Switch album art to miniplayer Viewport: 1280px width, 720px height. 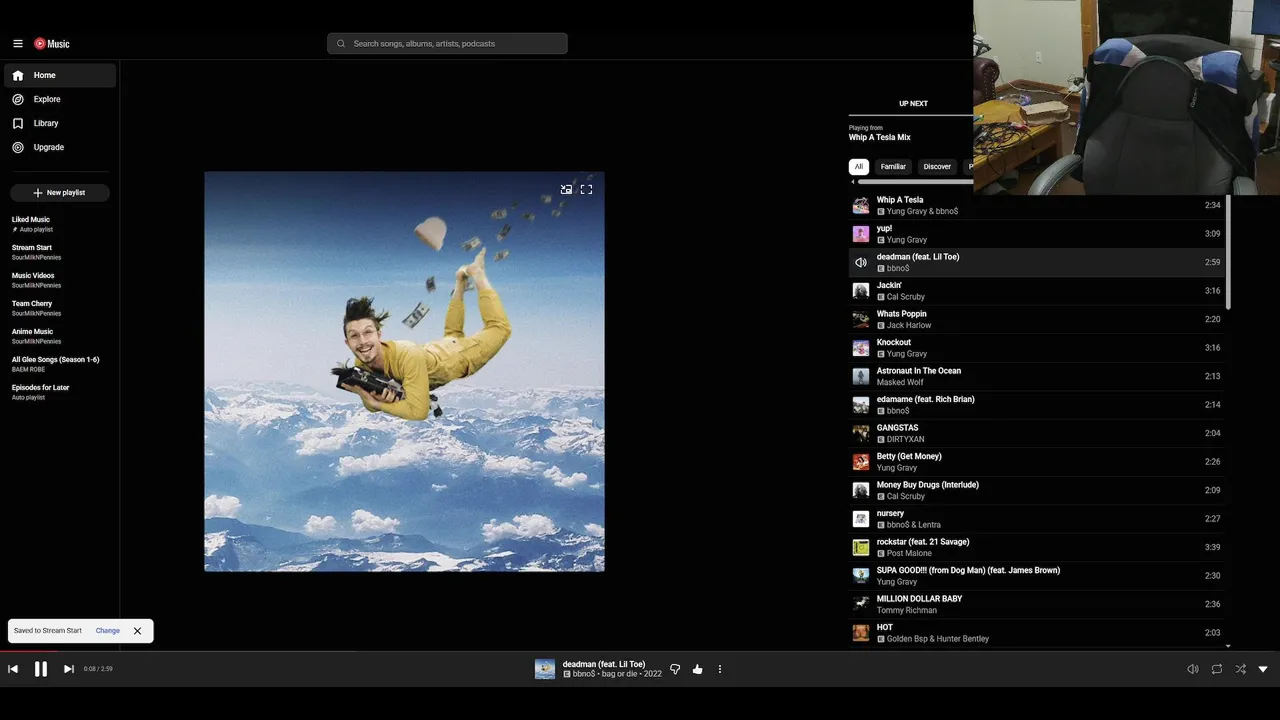[567, 189]
